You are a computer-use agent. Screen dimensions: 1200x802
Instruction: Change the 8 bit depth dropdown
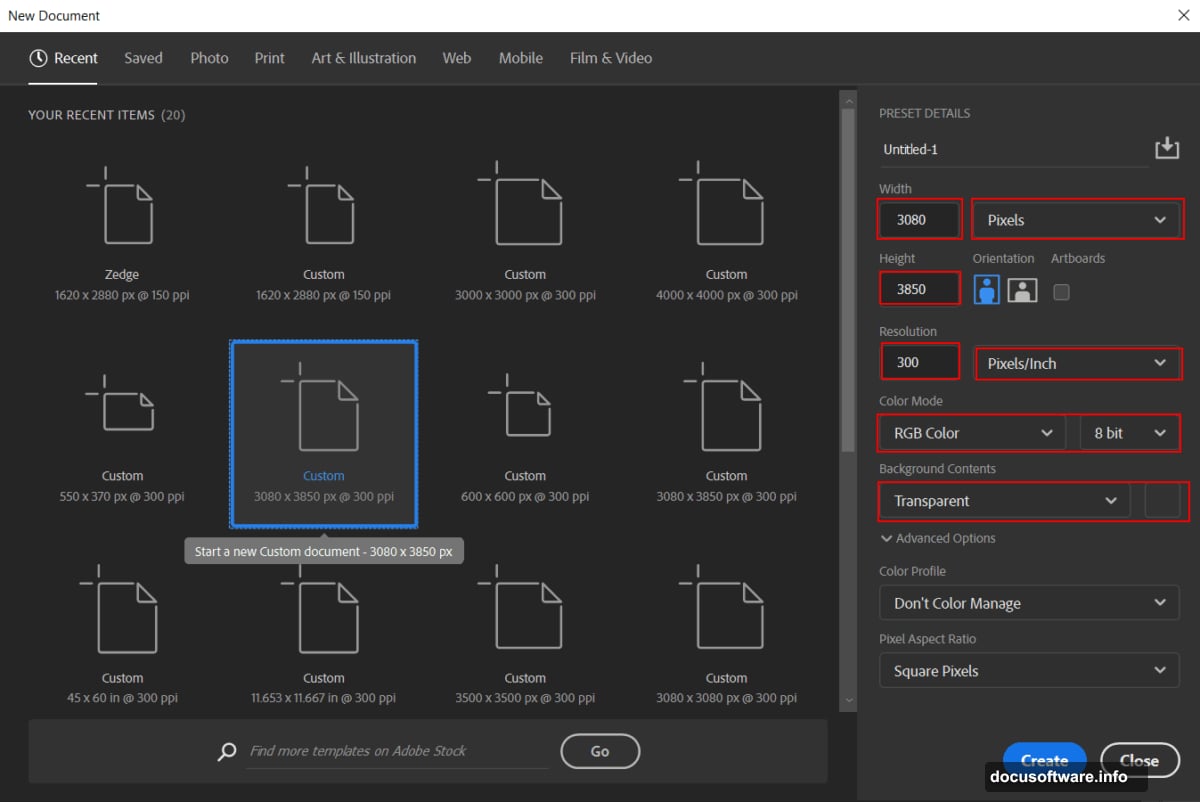1128,432
